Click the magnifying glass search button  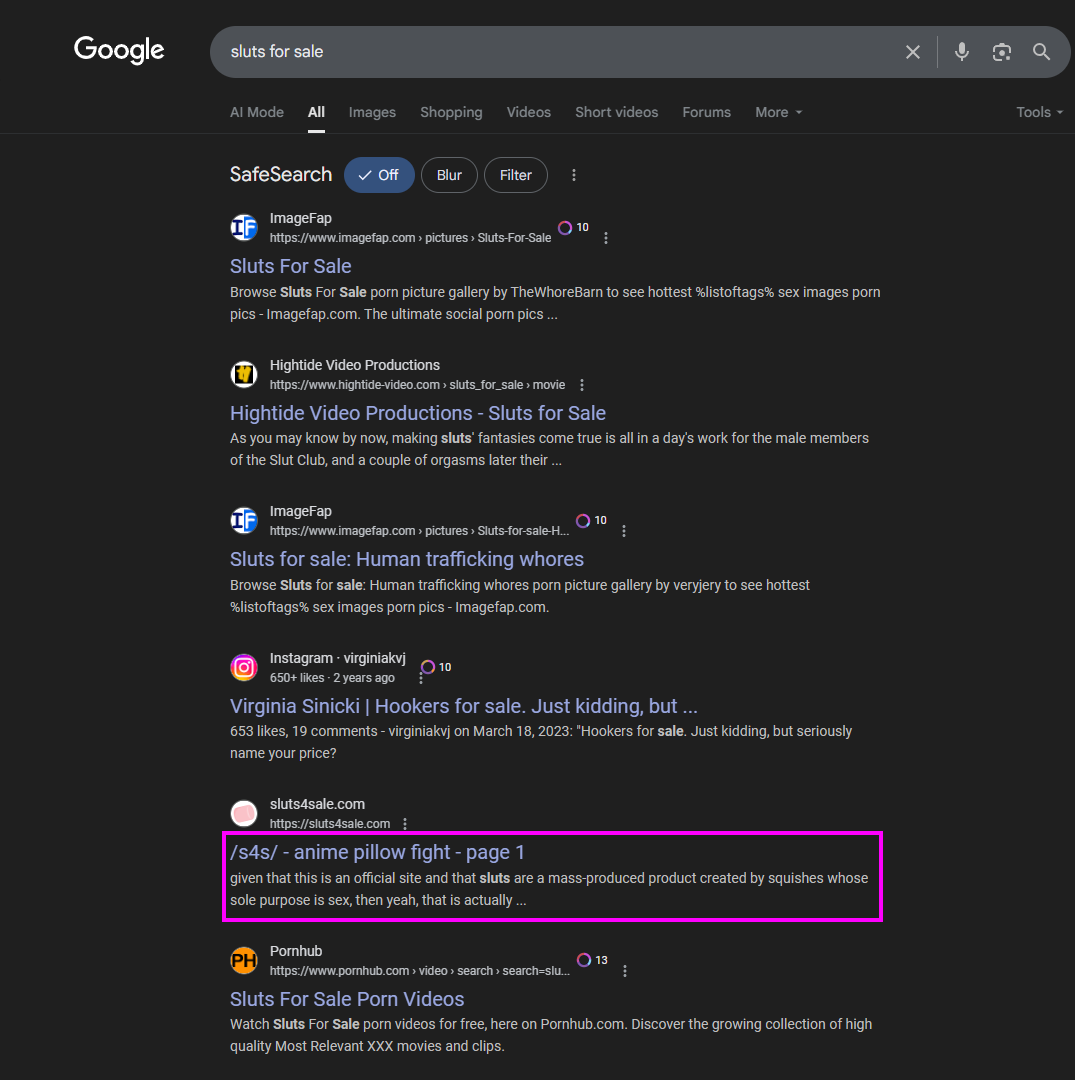point(1041,52)
